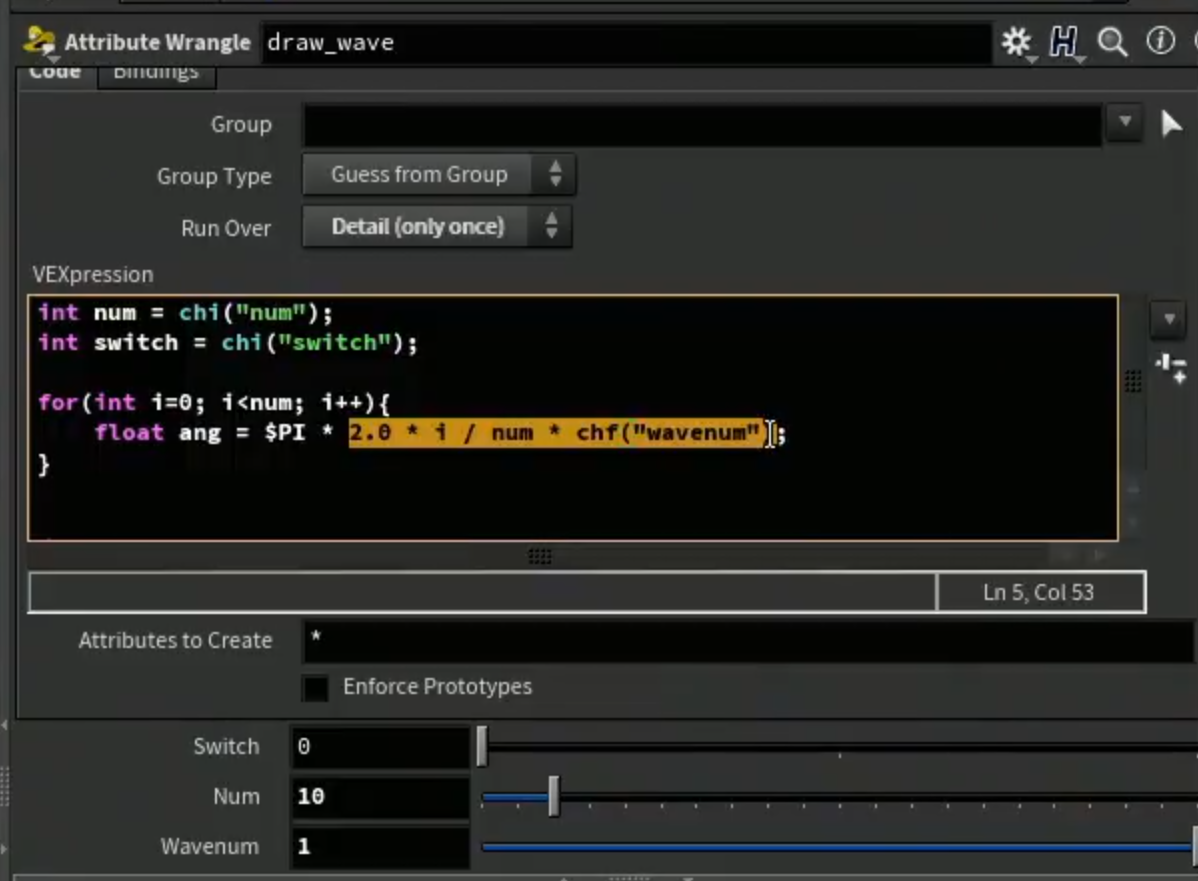
Task: Open the Group field dropdown arrow
Action: click(1125, 122)
